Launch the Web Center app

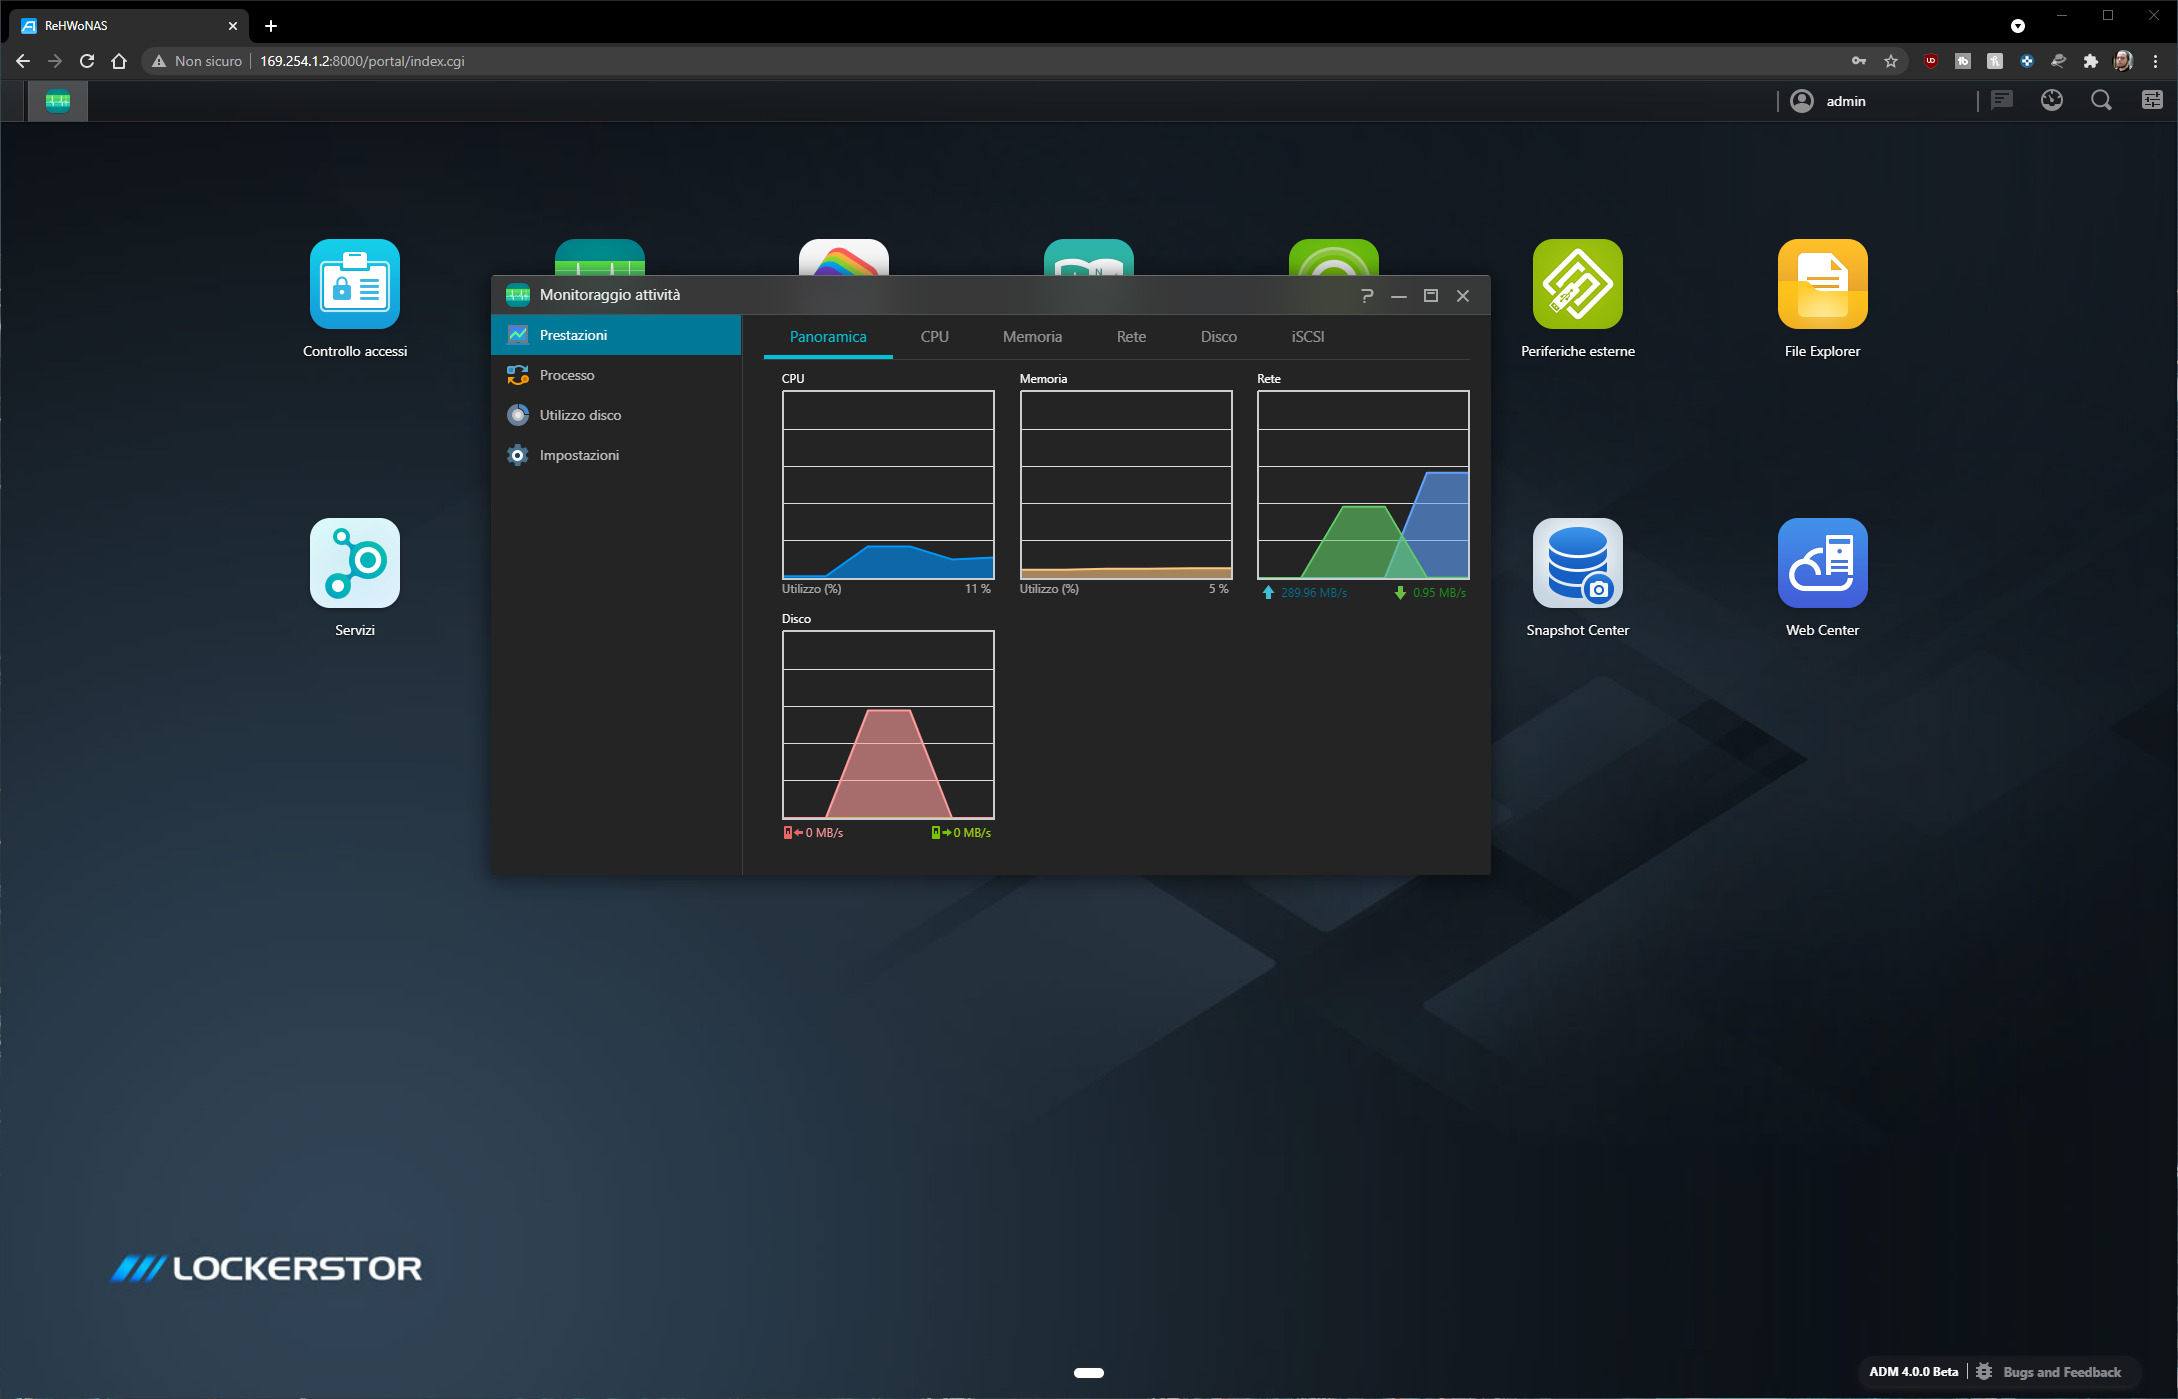point(1821,563)
